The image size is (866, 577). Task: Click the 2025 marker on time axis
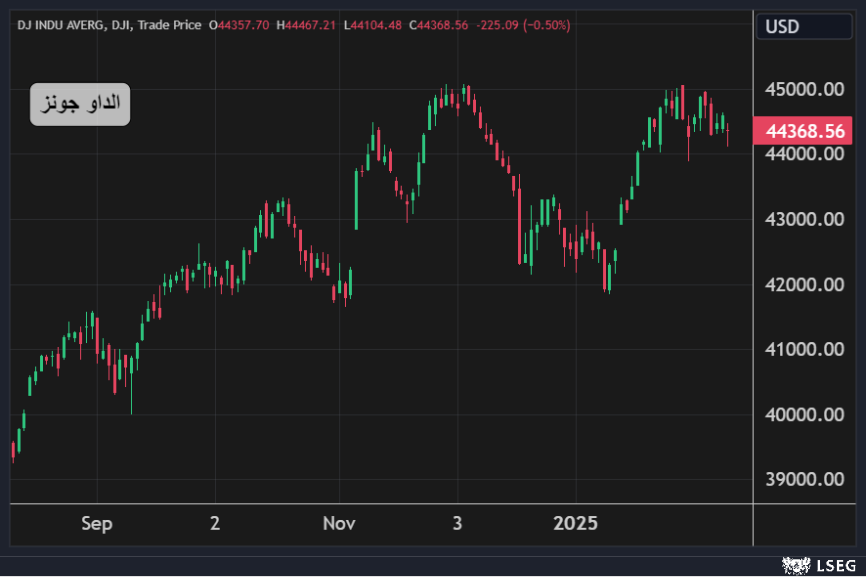coord(576,524)
